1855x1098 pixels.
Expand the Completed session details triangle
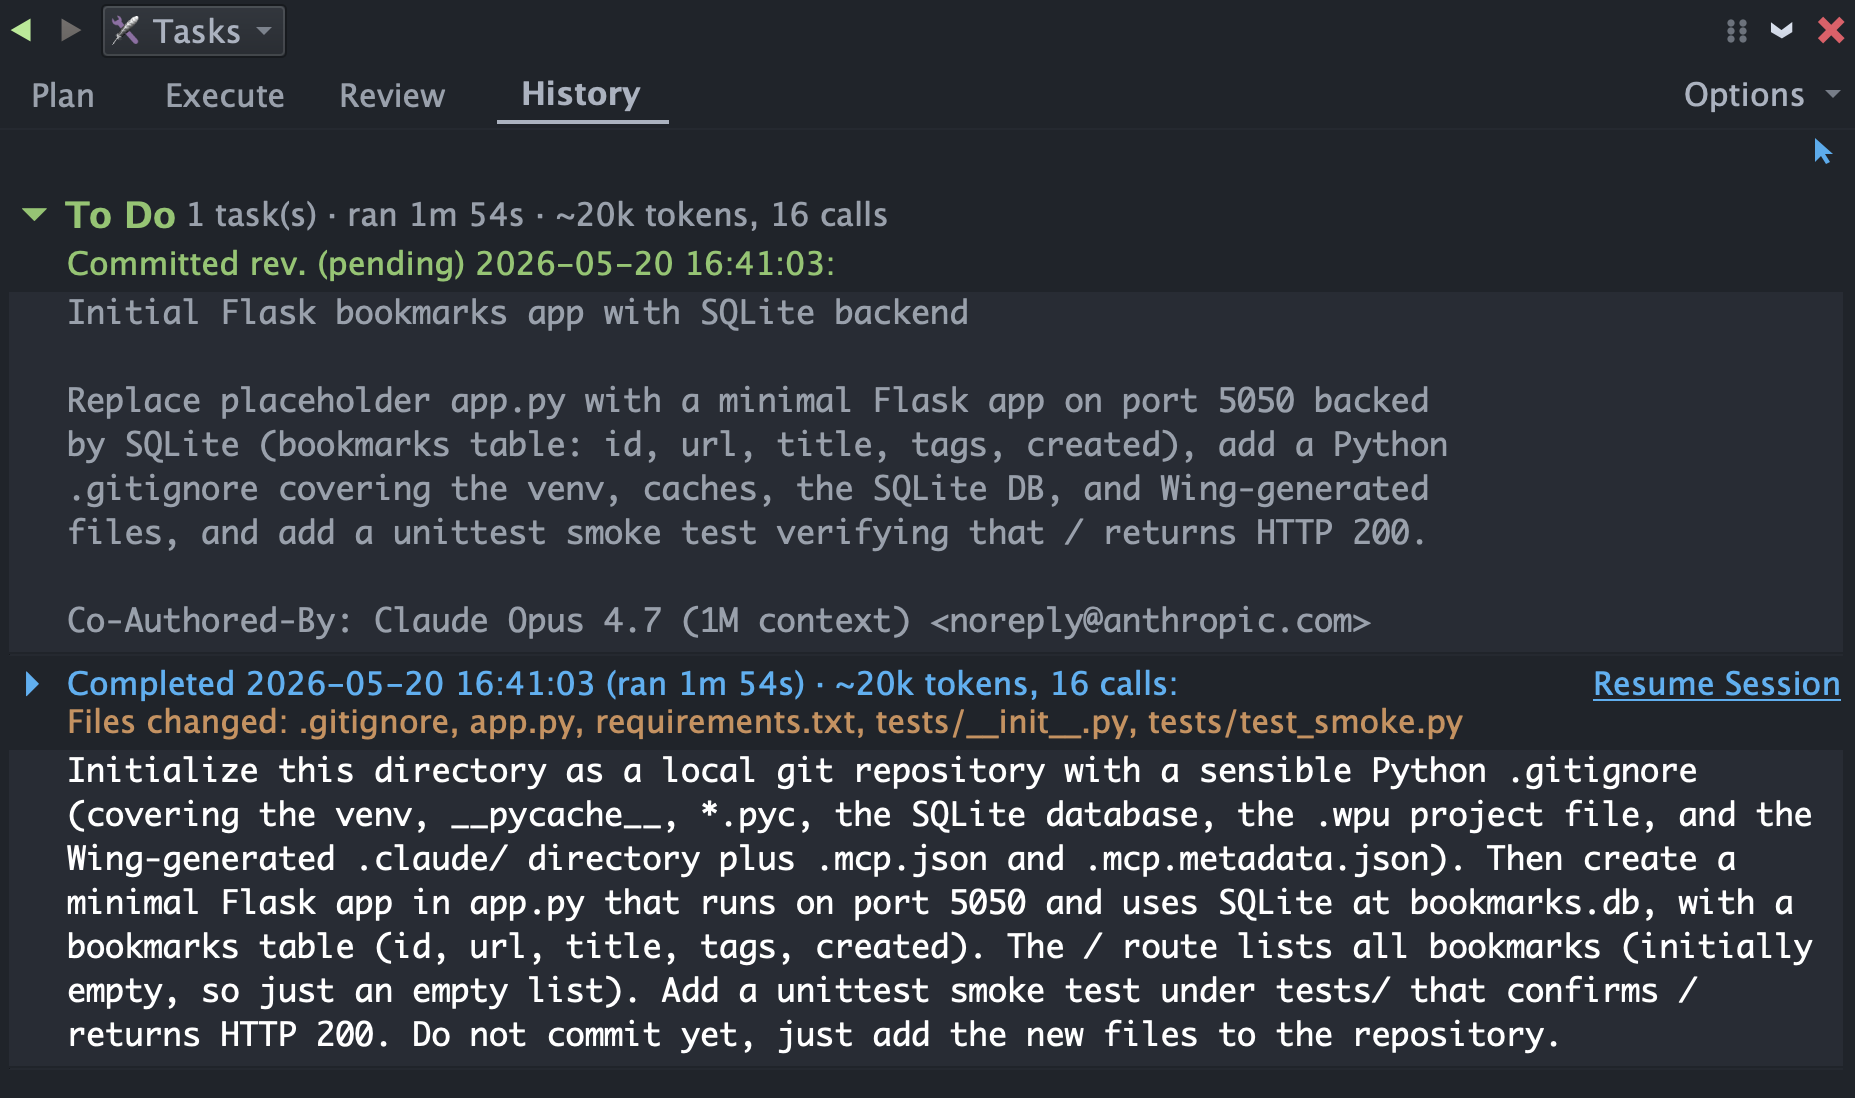coord(32,684)
